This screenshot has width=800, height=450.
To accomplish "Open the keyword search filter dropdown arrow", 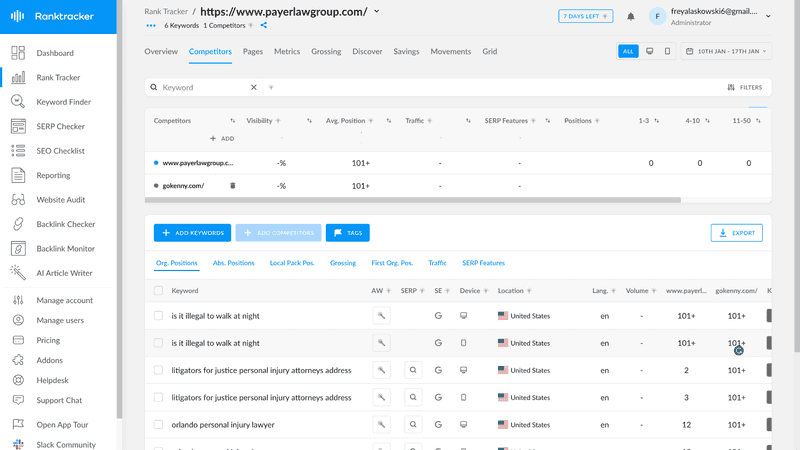I will 271,88.
